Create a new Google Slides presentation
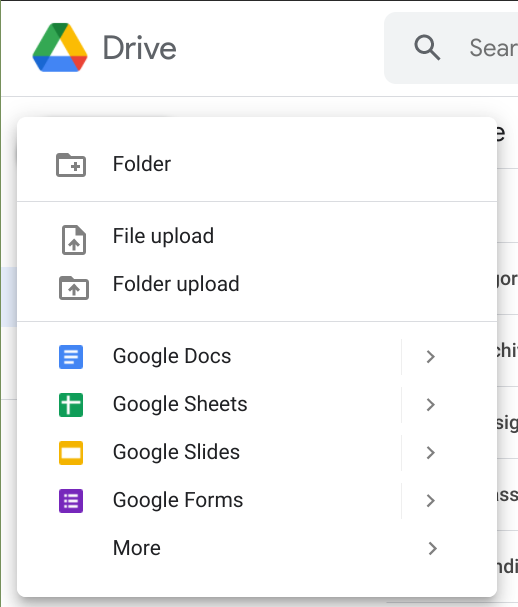The image size is (518, 607). coord(209,453)
